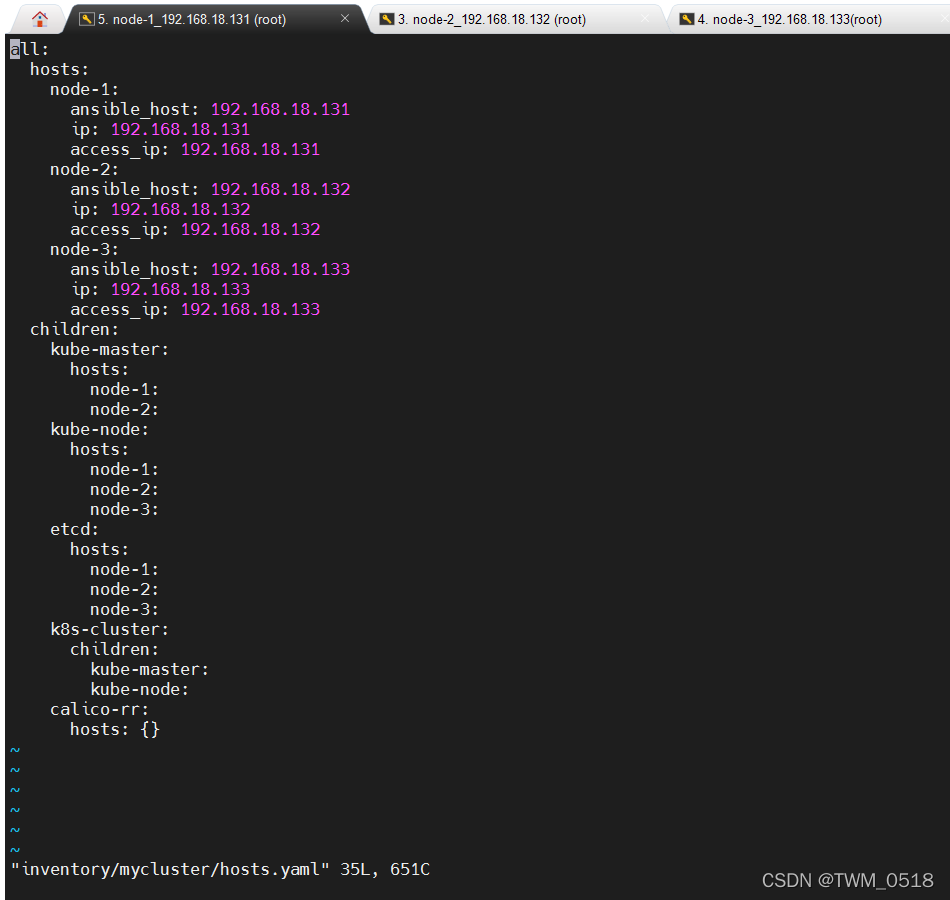950x900 pixels.
Task: Click the "etcd:" group line
Action: click(x=75, y=529)
